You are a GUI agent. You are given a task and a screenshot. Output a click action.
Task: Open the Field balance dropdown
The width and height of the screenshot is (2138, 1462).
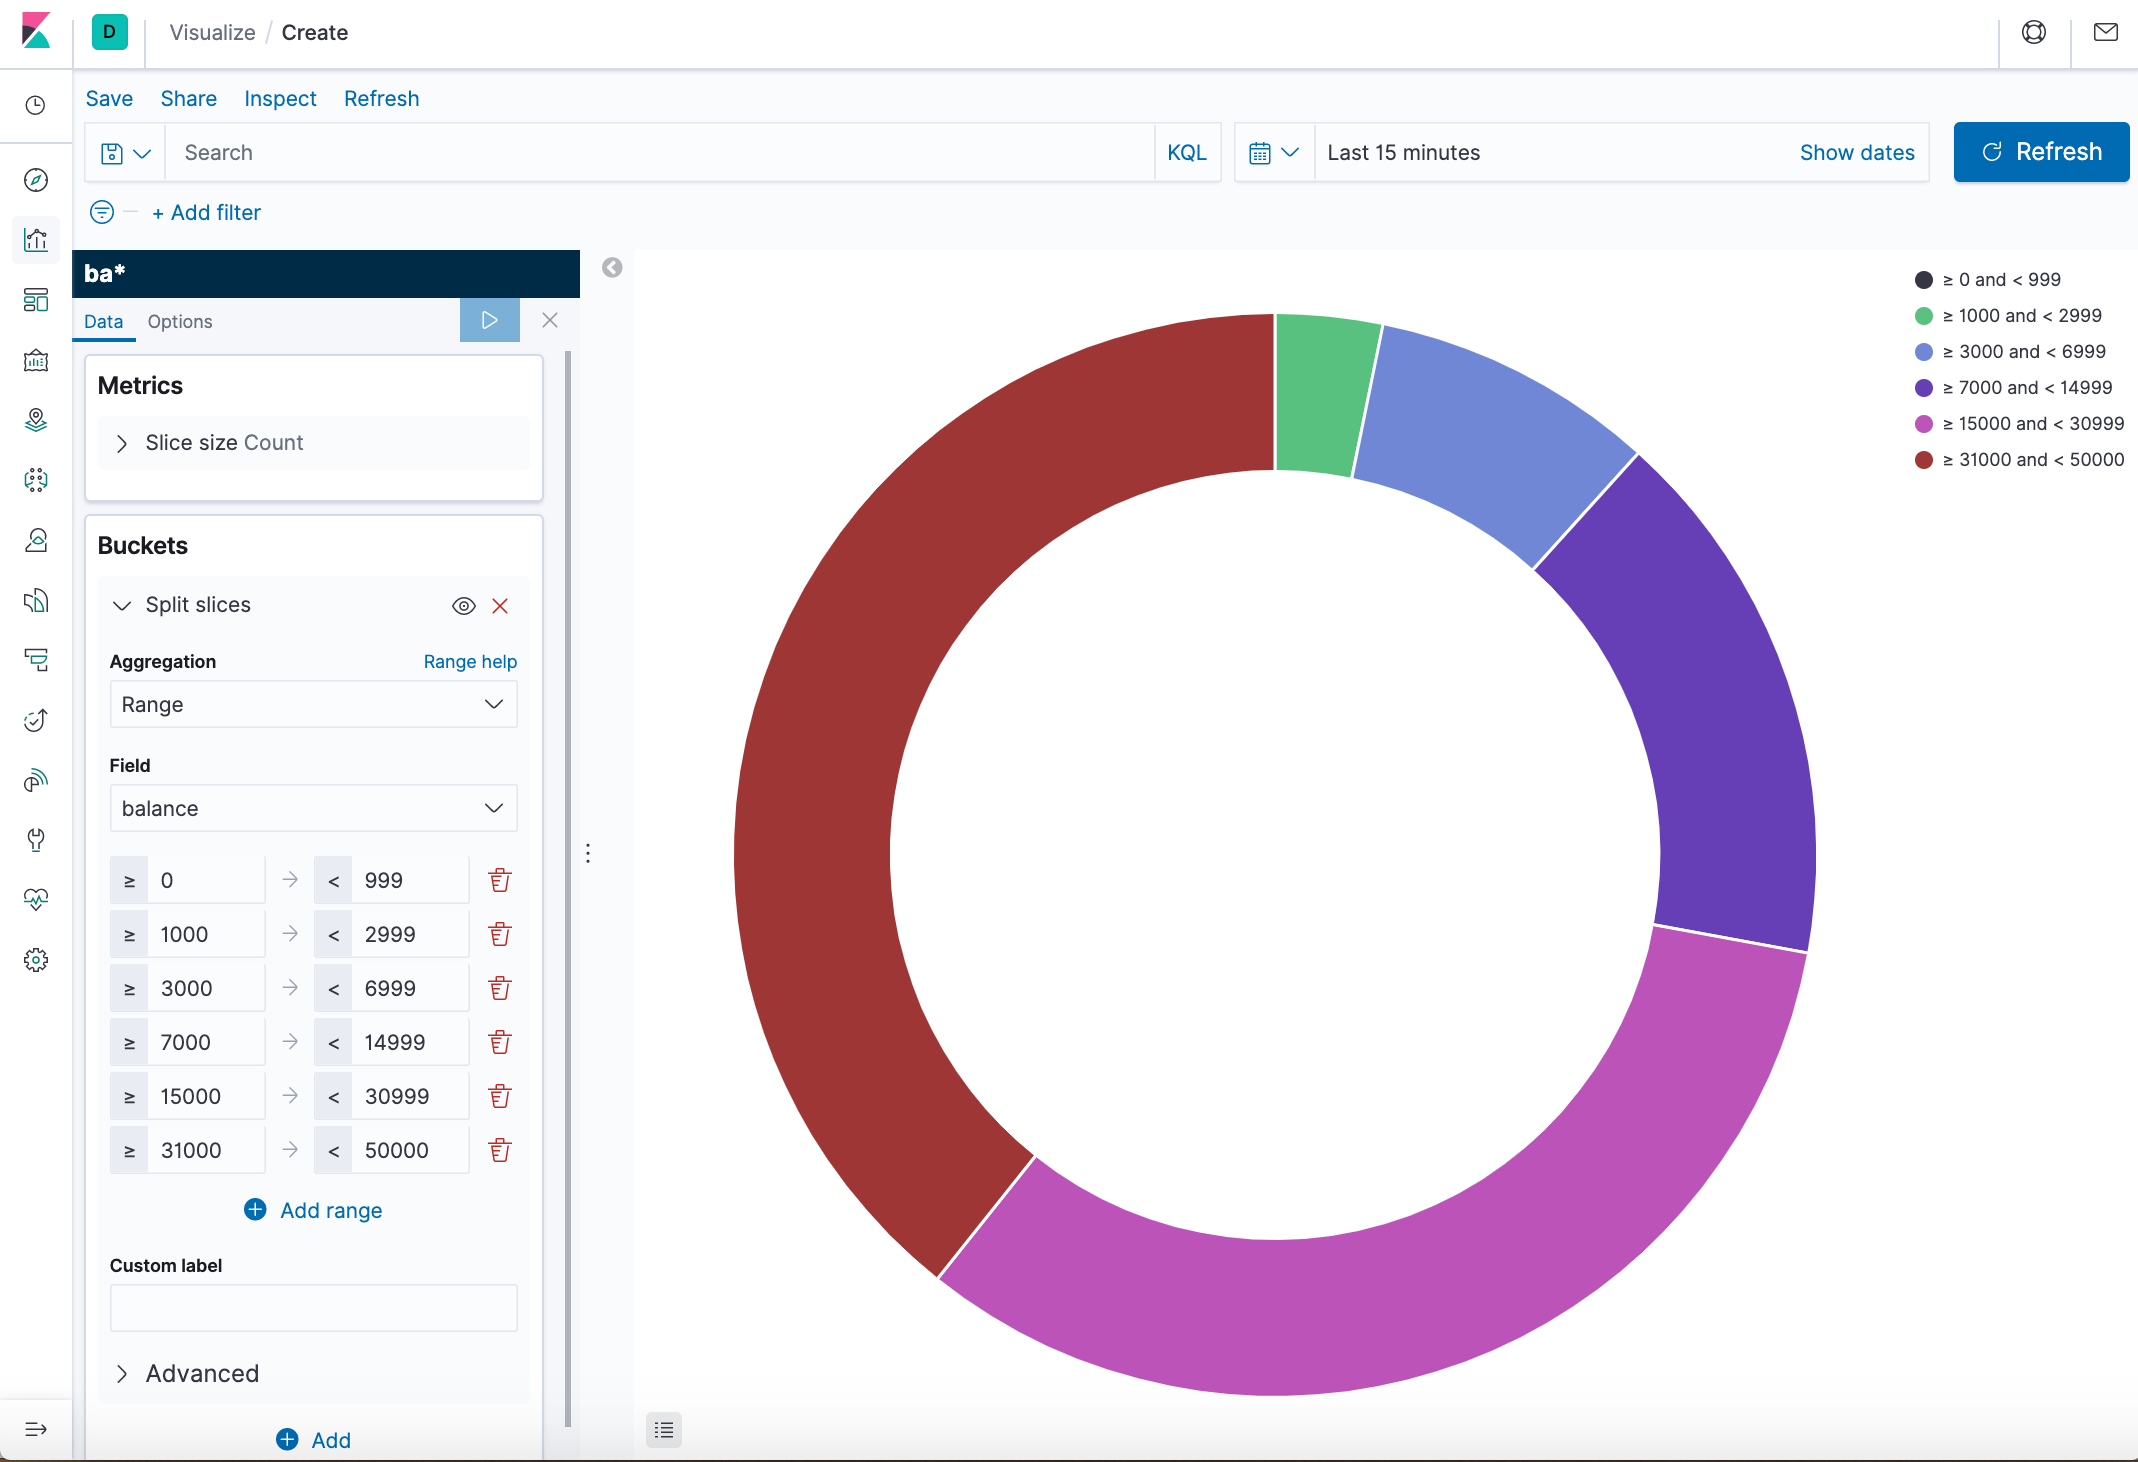coord(313,808)
